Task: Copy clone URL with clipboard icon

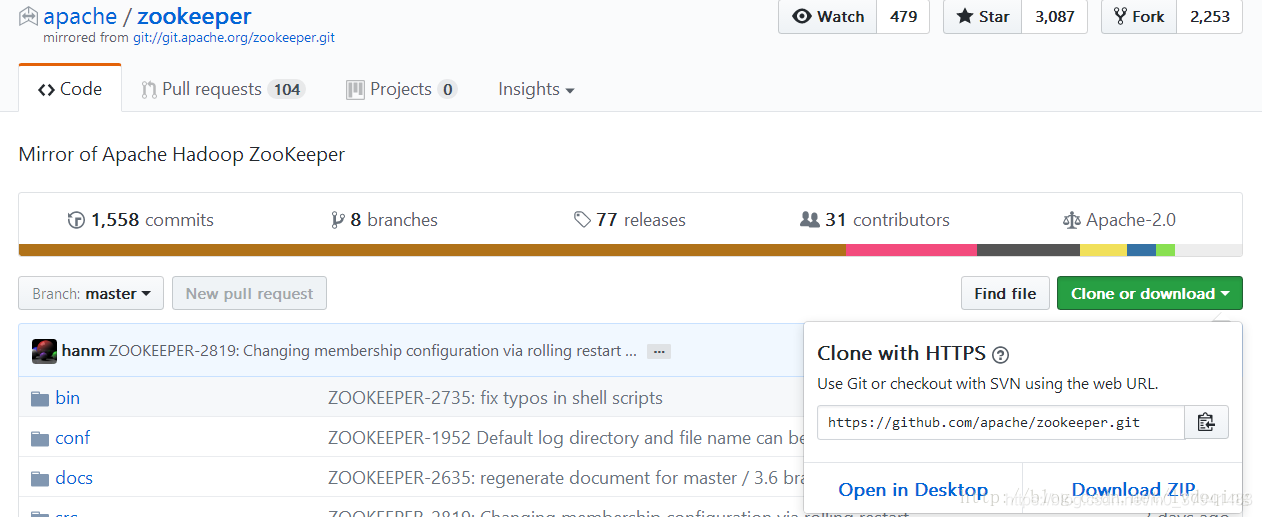Action: pos(1207,422)
